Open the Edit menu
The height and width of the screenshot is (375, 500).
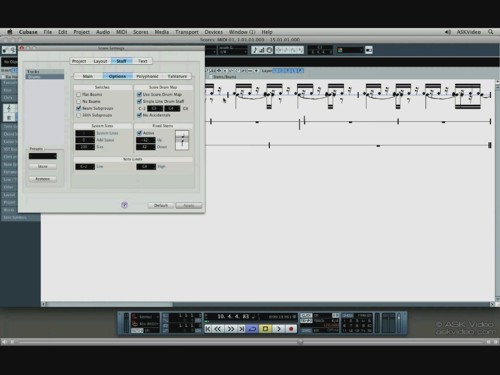coord(63,32)
